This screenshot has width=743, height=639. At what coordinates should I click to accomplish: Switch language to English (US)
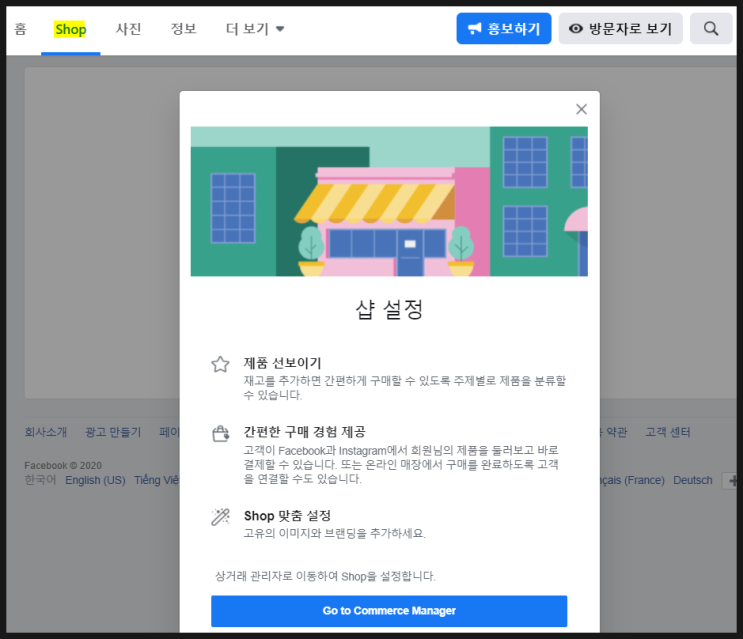95,480
